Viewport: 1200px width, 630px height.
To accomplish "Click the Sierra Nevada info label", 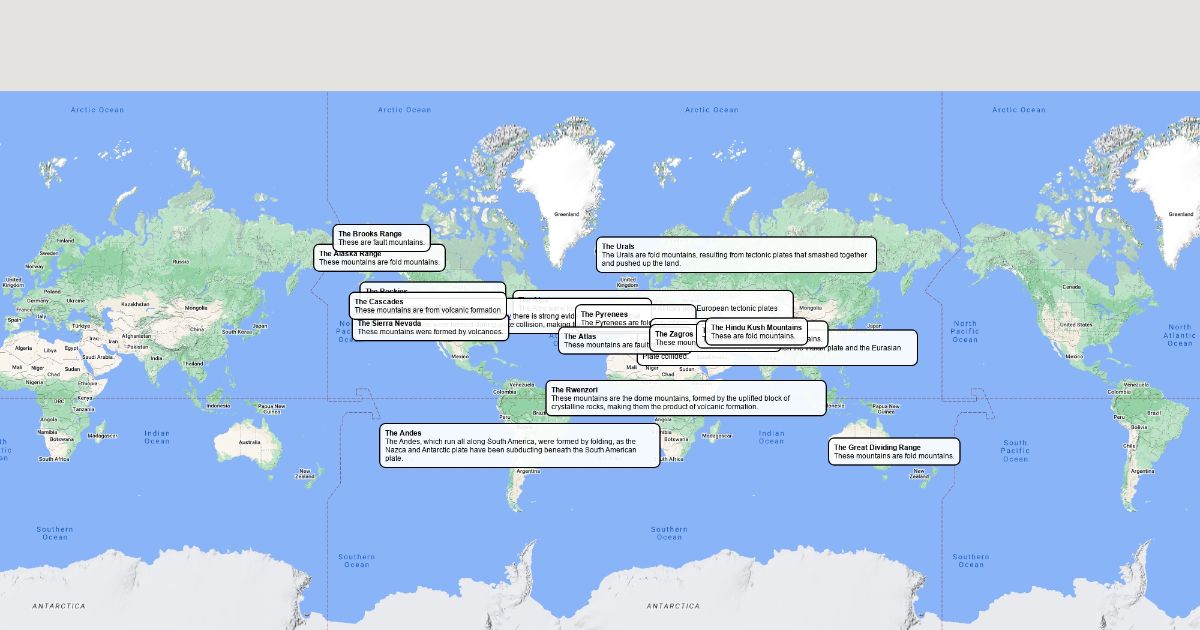I will click(x=429, y=330).
